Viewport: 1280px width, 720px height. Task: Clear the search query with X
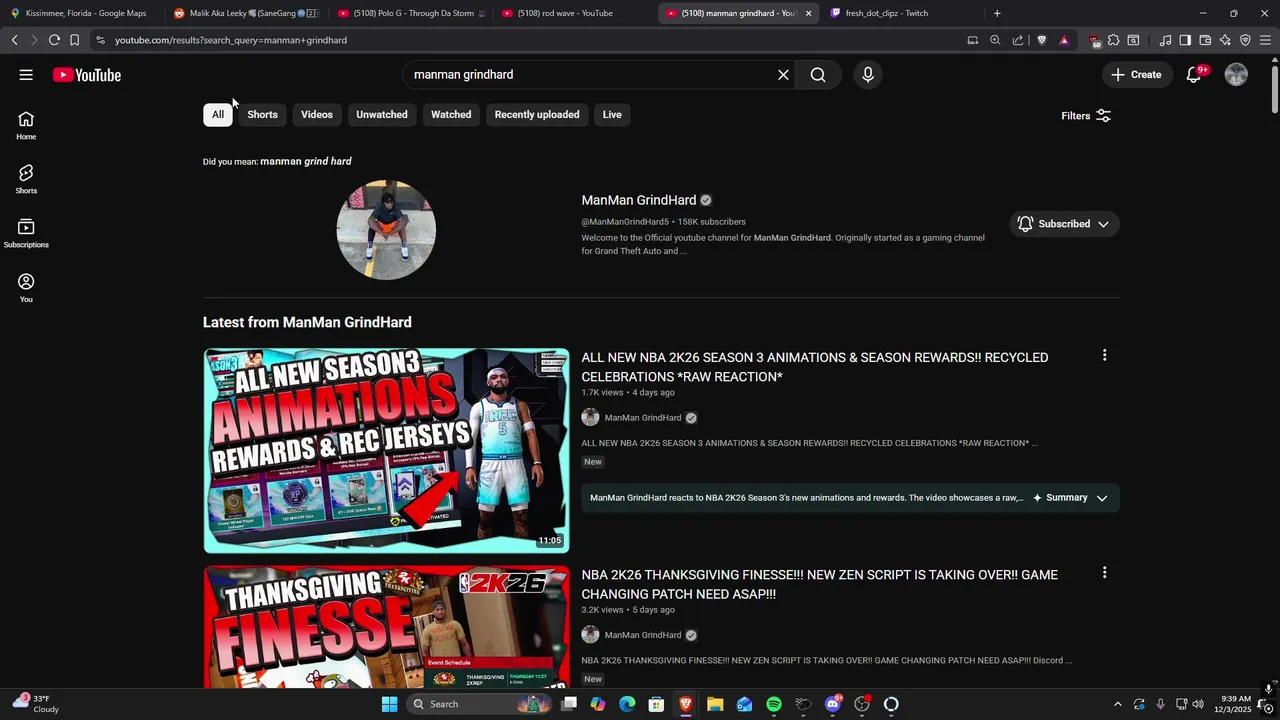[x=783, y=75]
